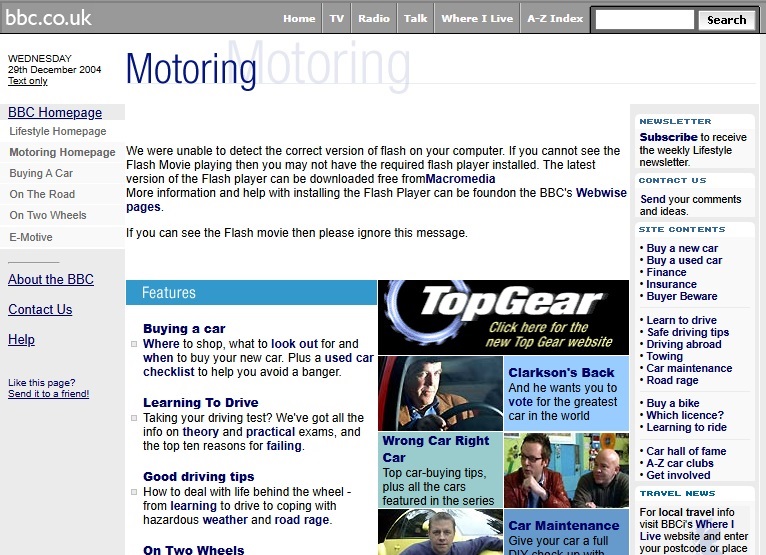The width and height of the screenshot is (766, 555).
Task: Open the Talk nav item
Action: pyautogui.click(x=415, y=19)
